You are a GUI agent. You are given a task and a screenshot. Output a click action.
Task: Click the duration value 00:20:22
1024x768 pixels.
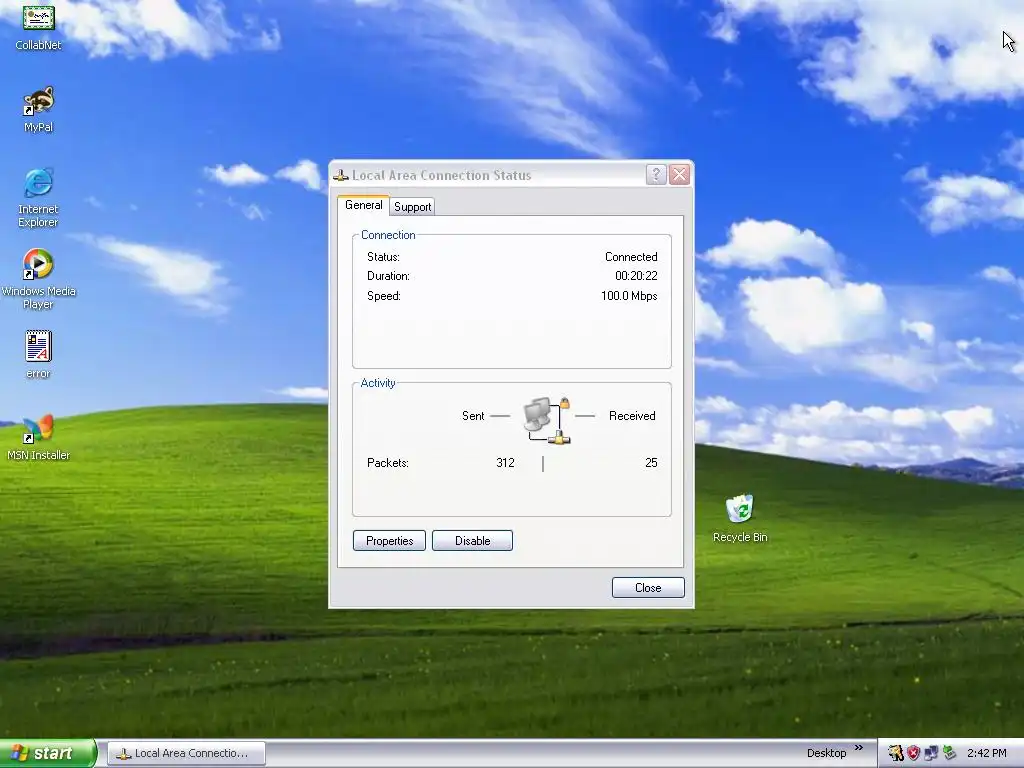click(636, 276)
